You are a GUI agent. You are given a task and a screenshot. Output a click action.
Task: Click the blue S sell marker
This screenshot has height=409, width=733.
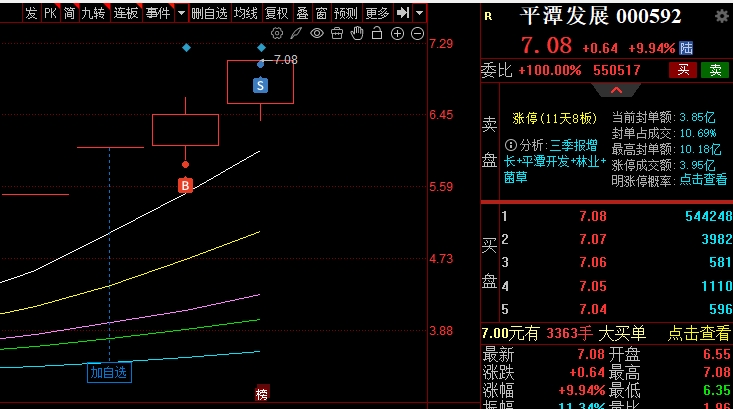tap(260, 86)
